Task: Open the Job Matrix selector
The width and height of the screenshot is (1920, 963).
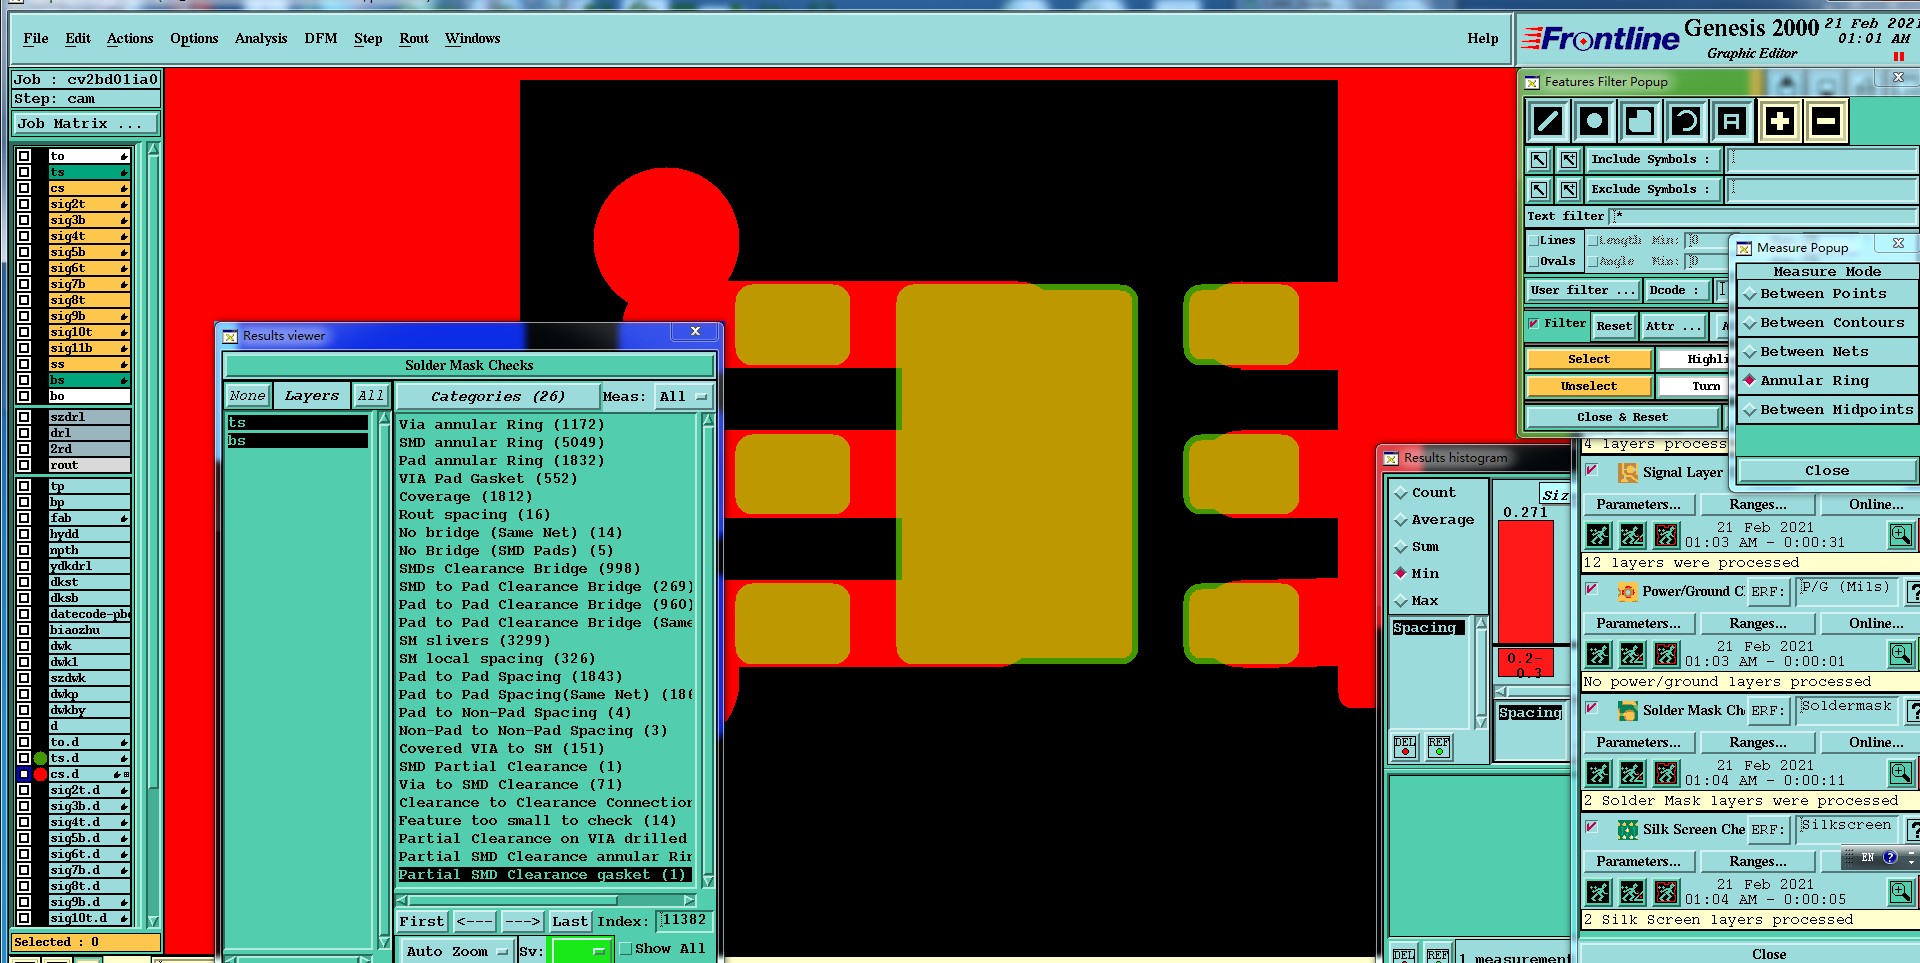Action: (x=86, y=124)
